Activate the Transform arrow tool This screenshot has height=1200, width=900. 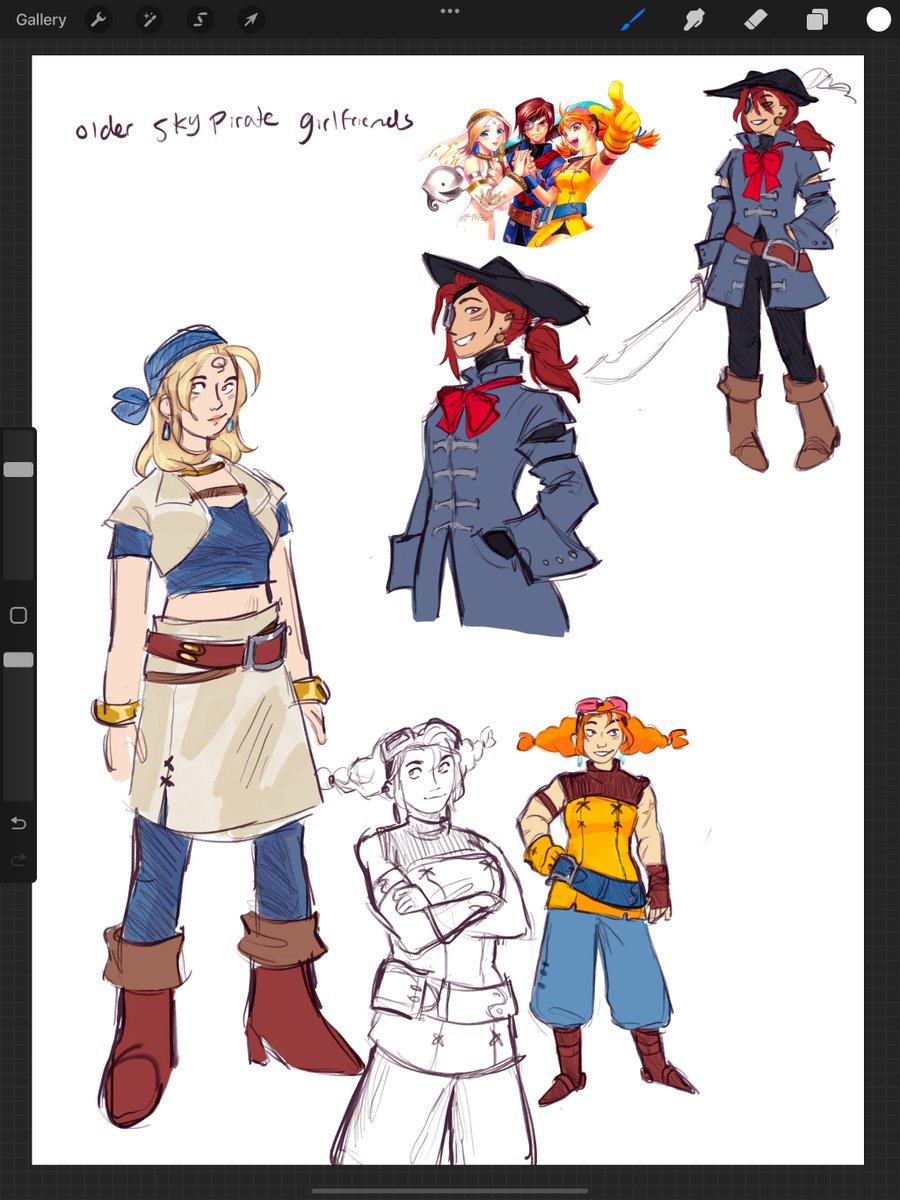pos(251,19)
